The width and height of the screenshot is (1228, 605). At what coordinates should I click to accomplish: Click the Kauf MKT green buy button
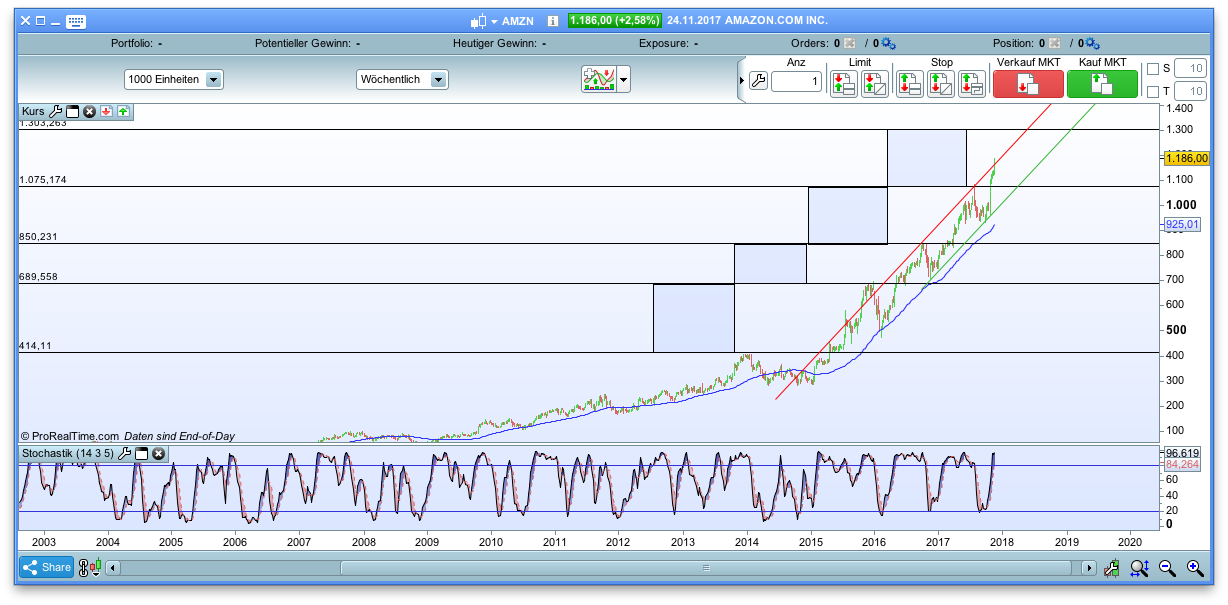[x=1102, y=84]
